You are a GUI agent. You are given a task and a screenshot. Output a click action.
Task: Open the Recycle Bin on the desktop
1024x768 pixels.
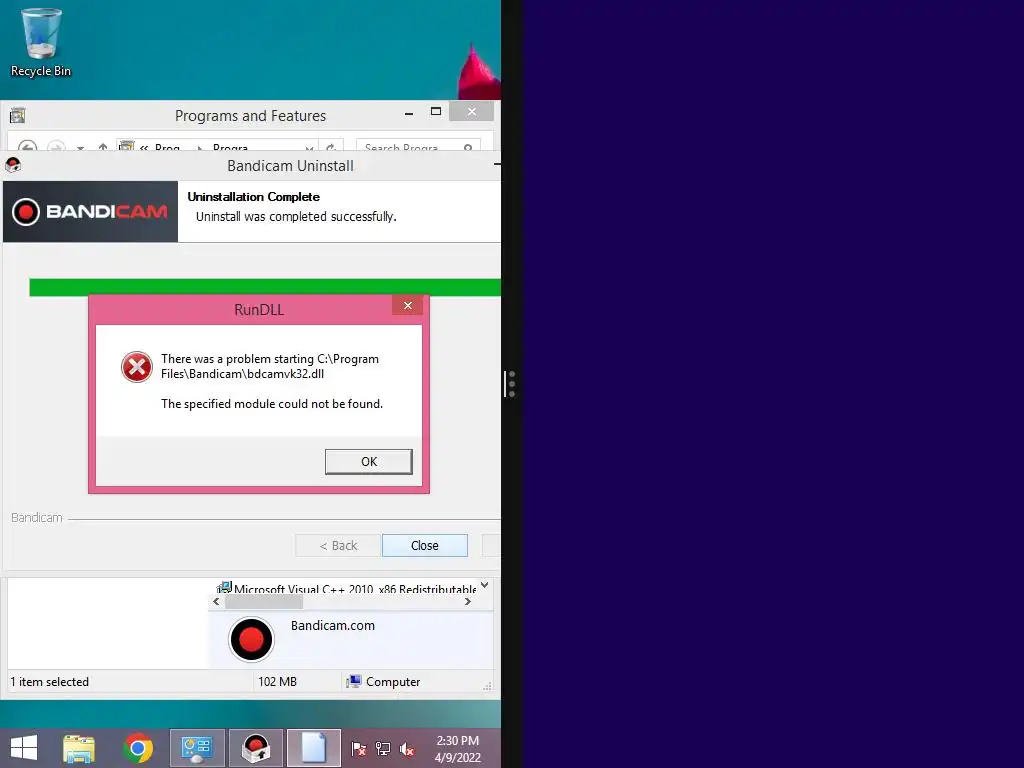click(40, 42)
